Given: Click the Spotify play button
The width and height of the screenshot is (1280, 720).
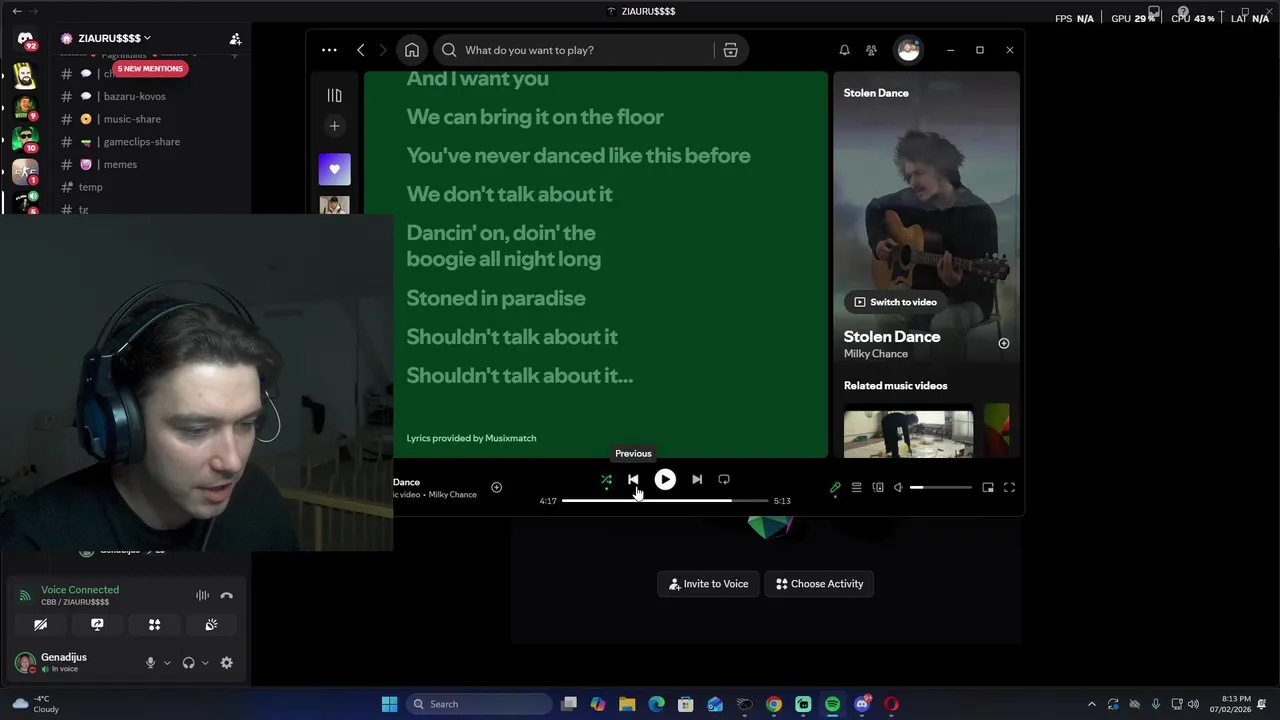Looking at the screenshot, I should 665,480.
